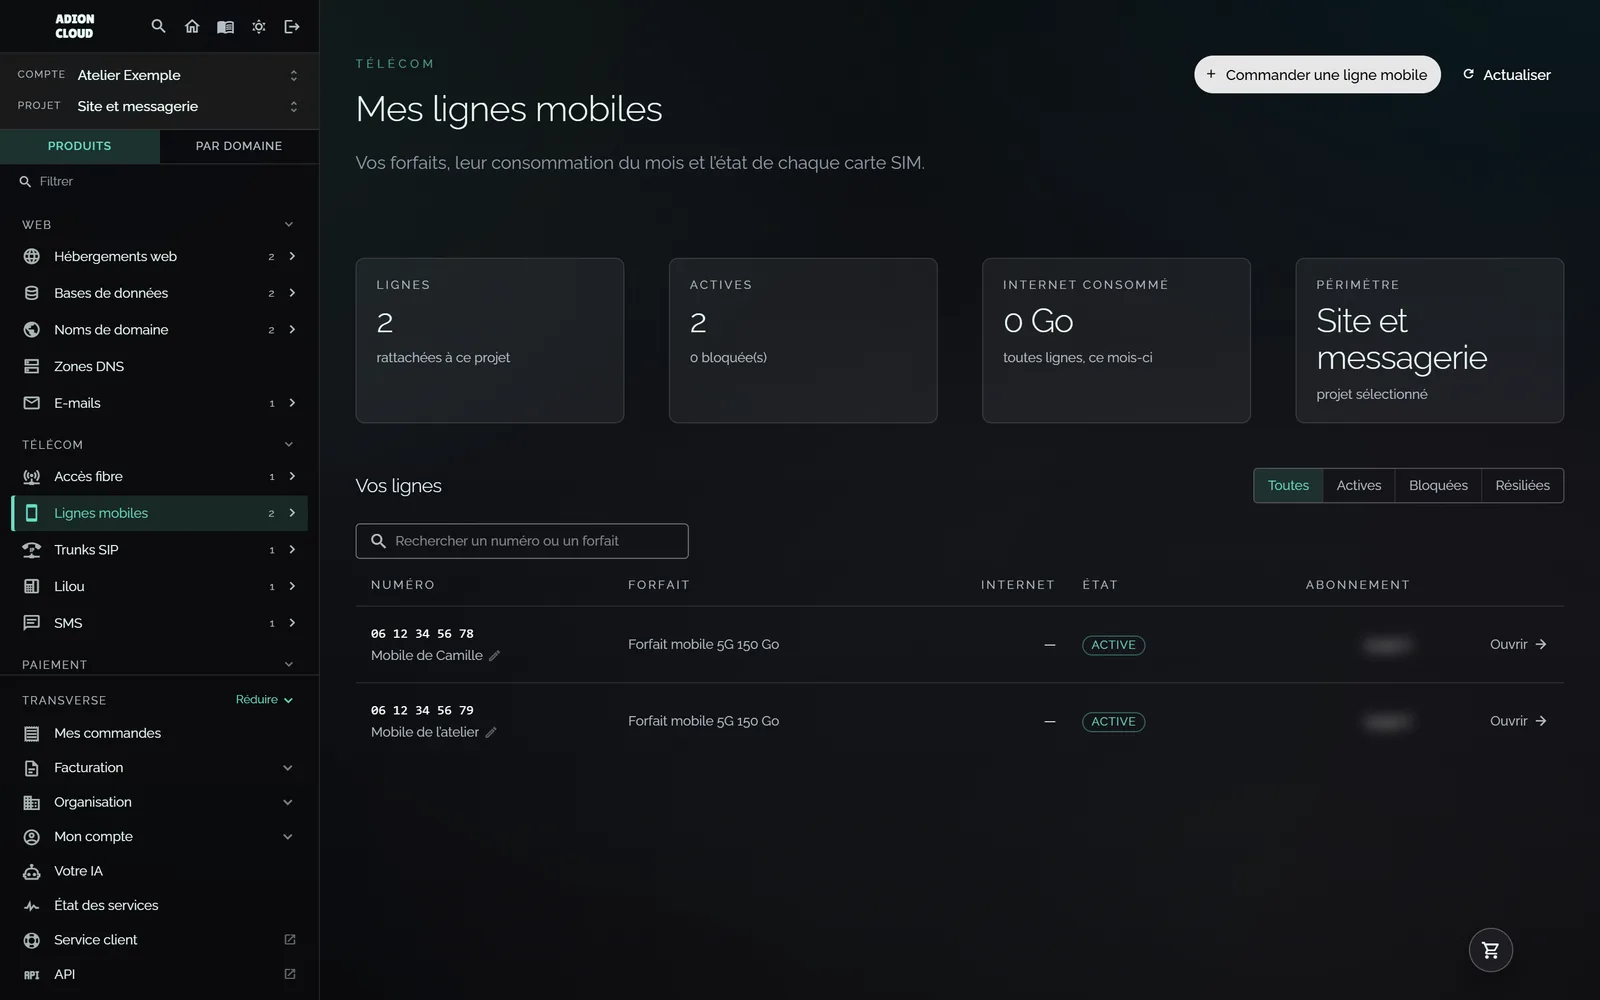Image resolution: width=1600 pixels, height=1000 pixels.
Task: Edit the Mobile de Camille label pencil
Action: [x=494, y=656]
